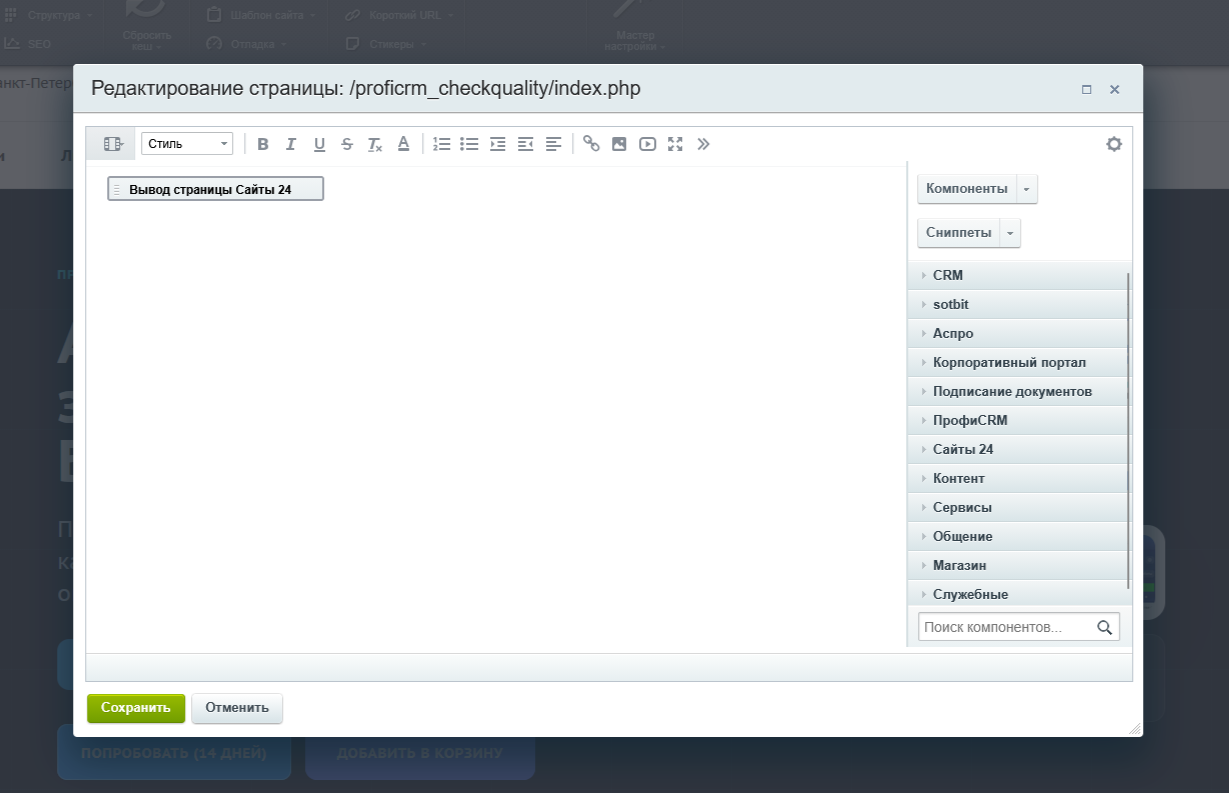Click Сбросить кеш in background panel
The image size is (1229, 793).
click(x=147, y=28)
